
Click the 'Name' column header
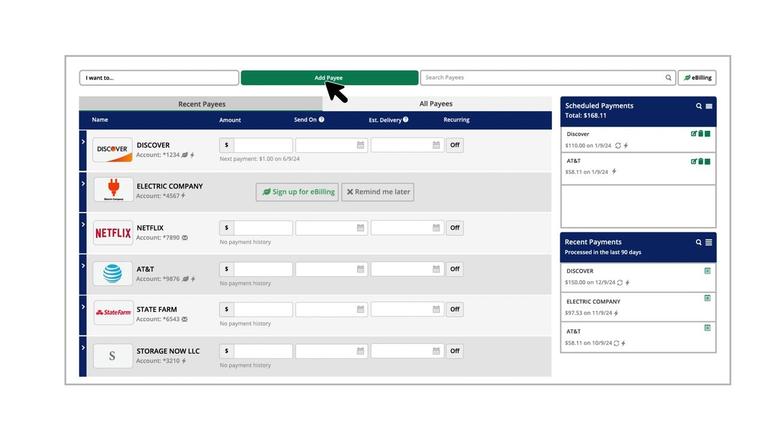click(100, 120)
